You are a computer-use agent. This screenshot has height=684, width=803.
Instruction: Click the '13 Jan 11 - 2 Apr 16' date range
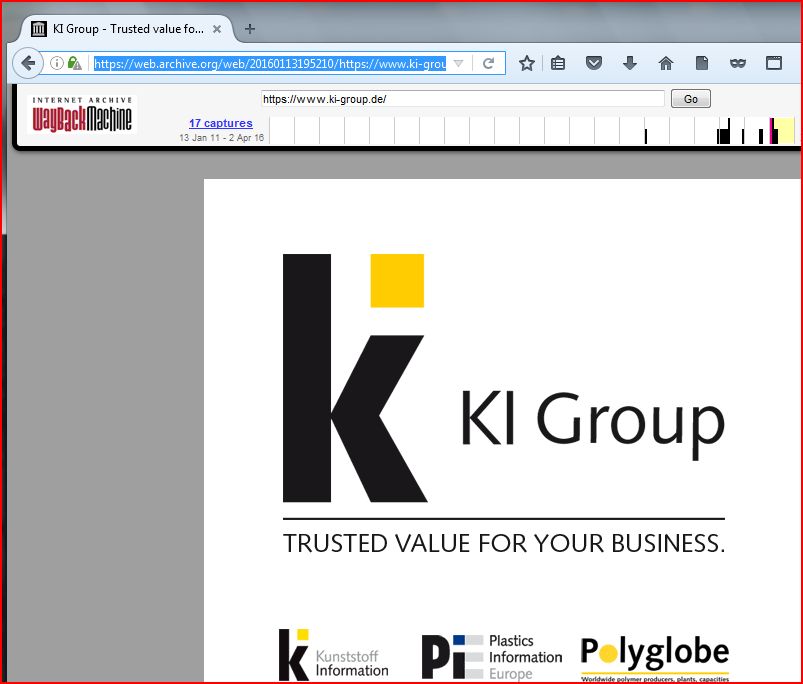pos(221,138)
